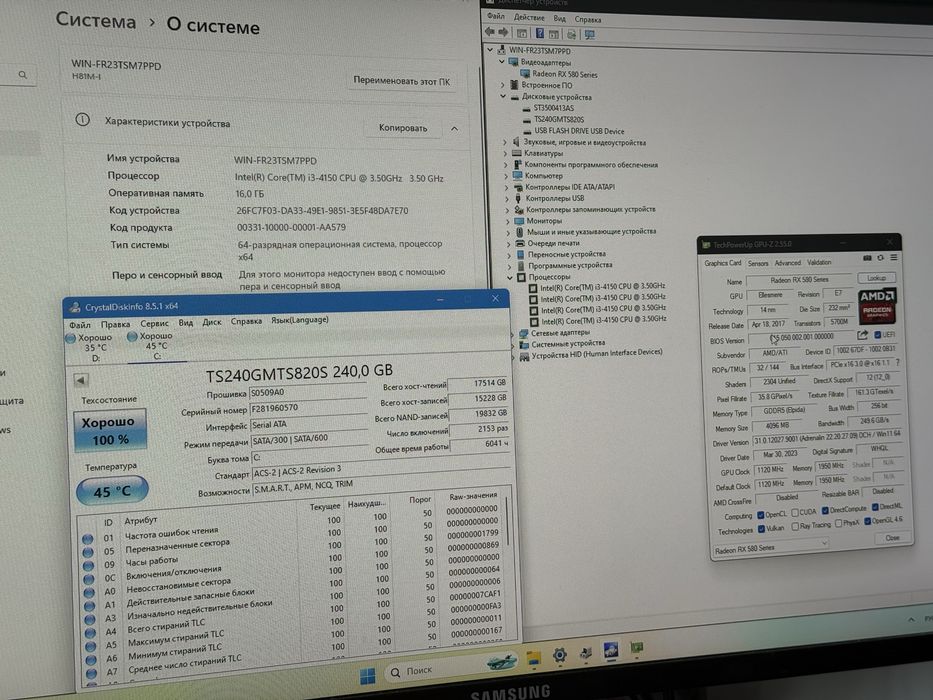Click the AMD Radeon logo in GPU-Z
Viewport: 933px width, 700px height.
click(877, 305)
